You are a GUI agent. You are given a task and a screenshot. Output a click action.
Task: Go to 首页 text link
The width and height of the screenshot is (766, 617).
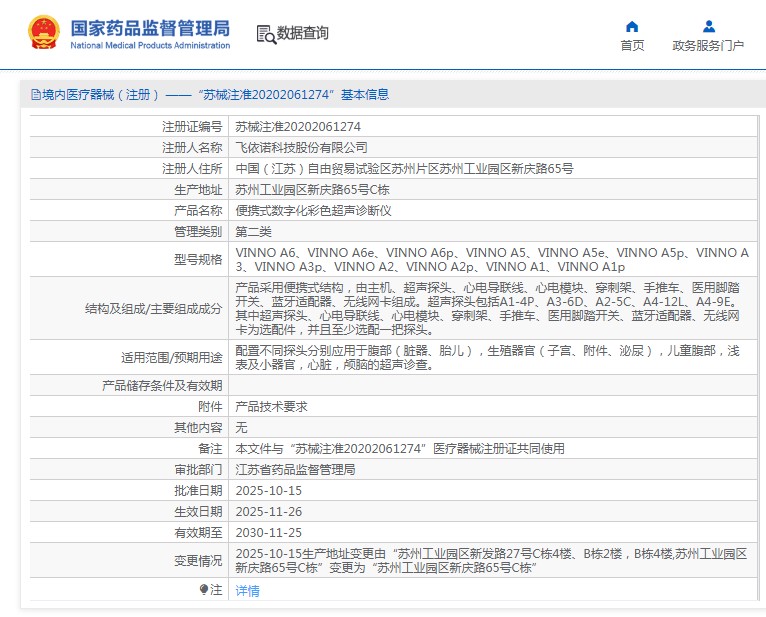coord(632,46)
